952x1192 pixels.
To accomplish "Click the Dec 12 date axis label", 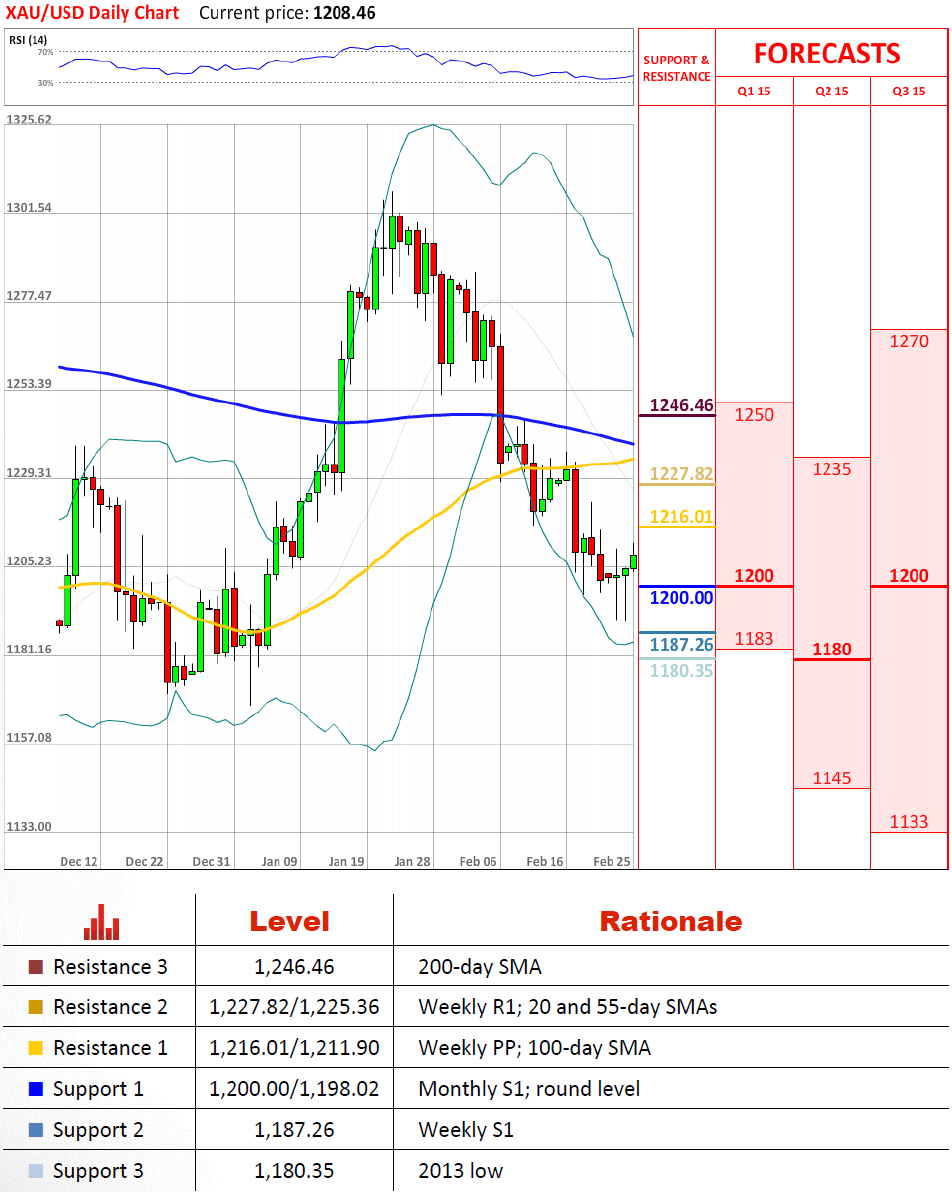I will click(79, 862).
